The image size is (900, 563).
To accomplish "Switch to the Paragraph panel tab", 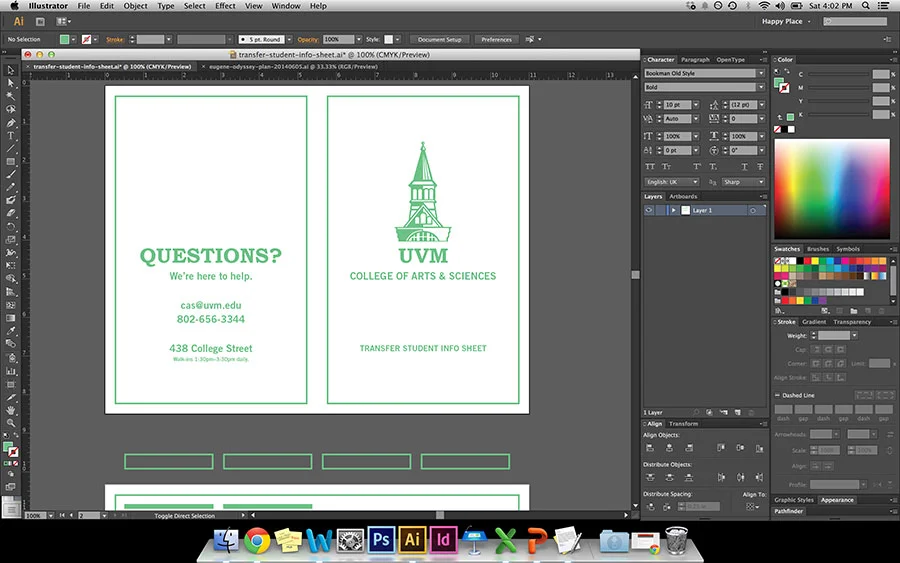I will pos(695,60).
